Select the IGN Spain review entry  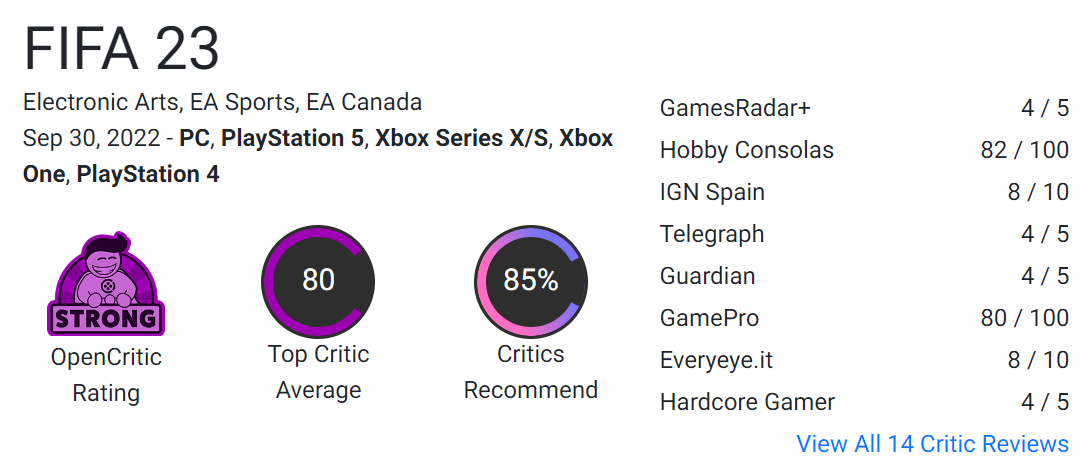point(712,192)
